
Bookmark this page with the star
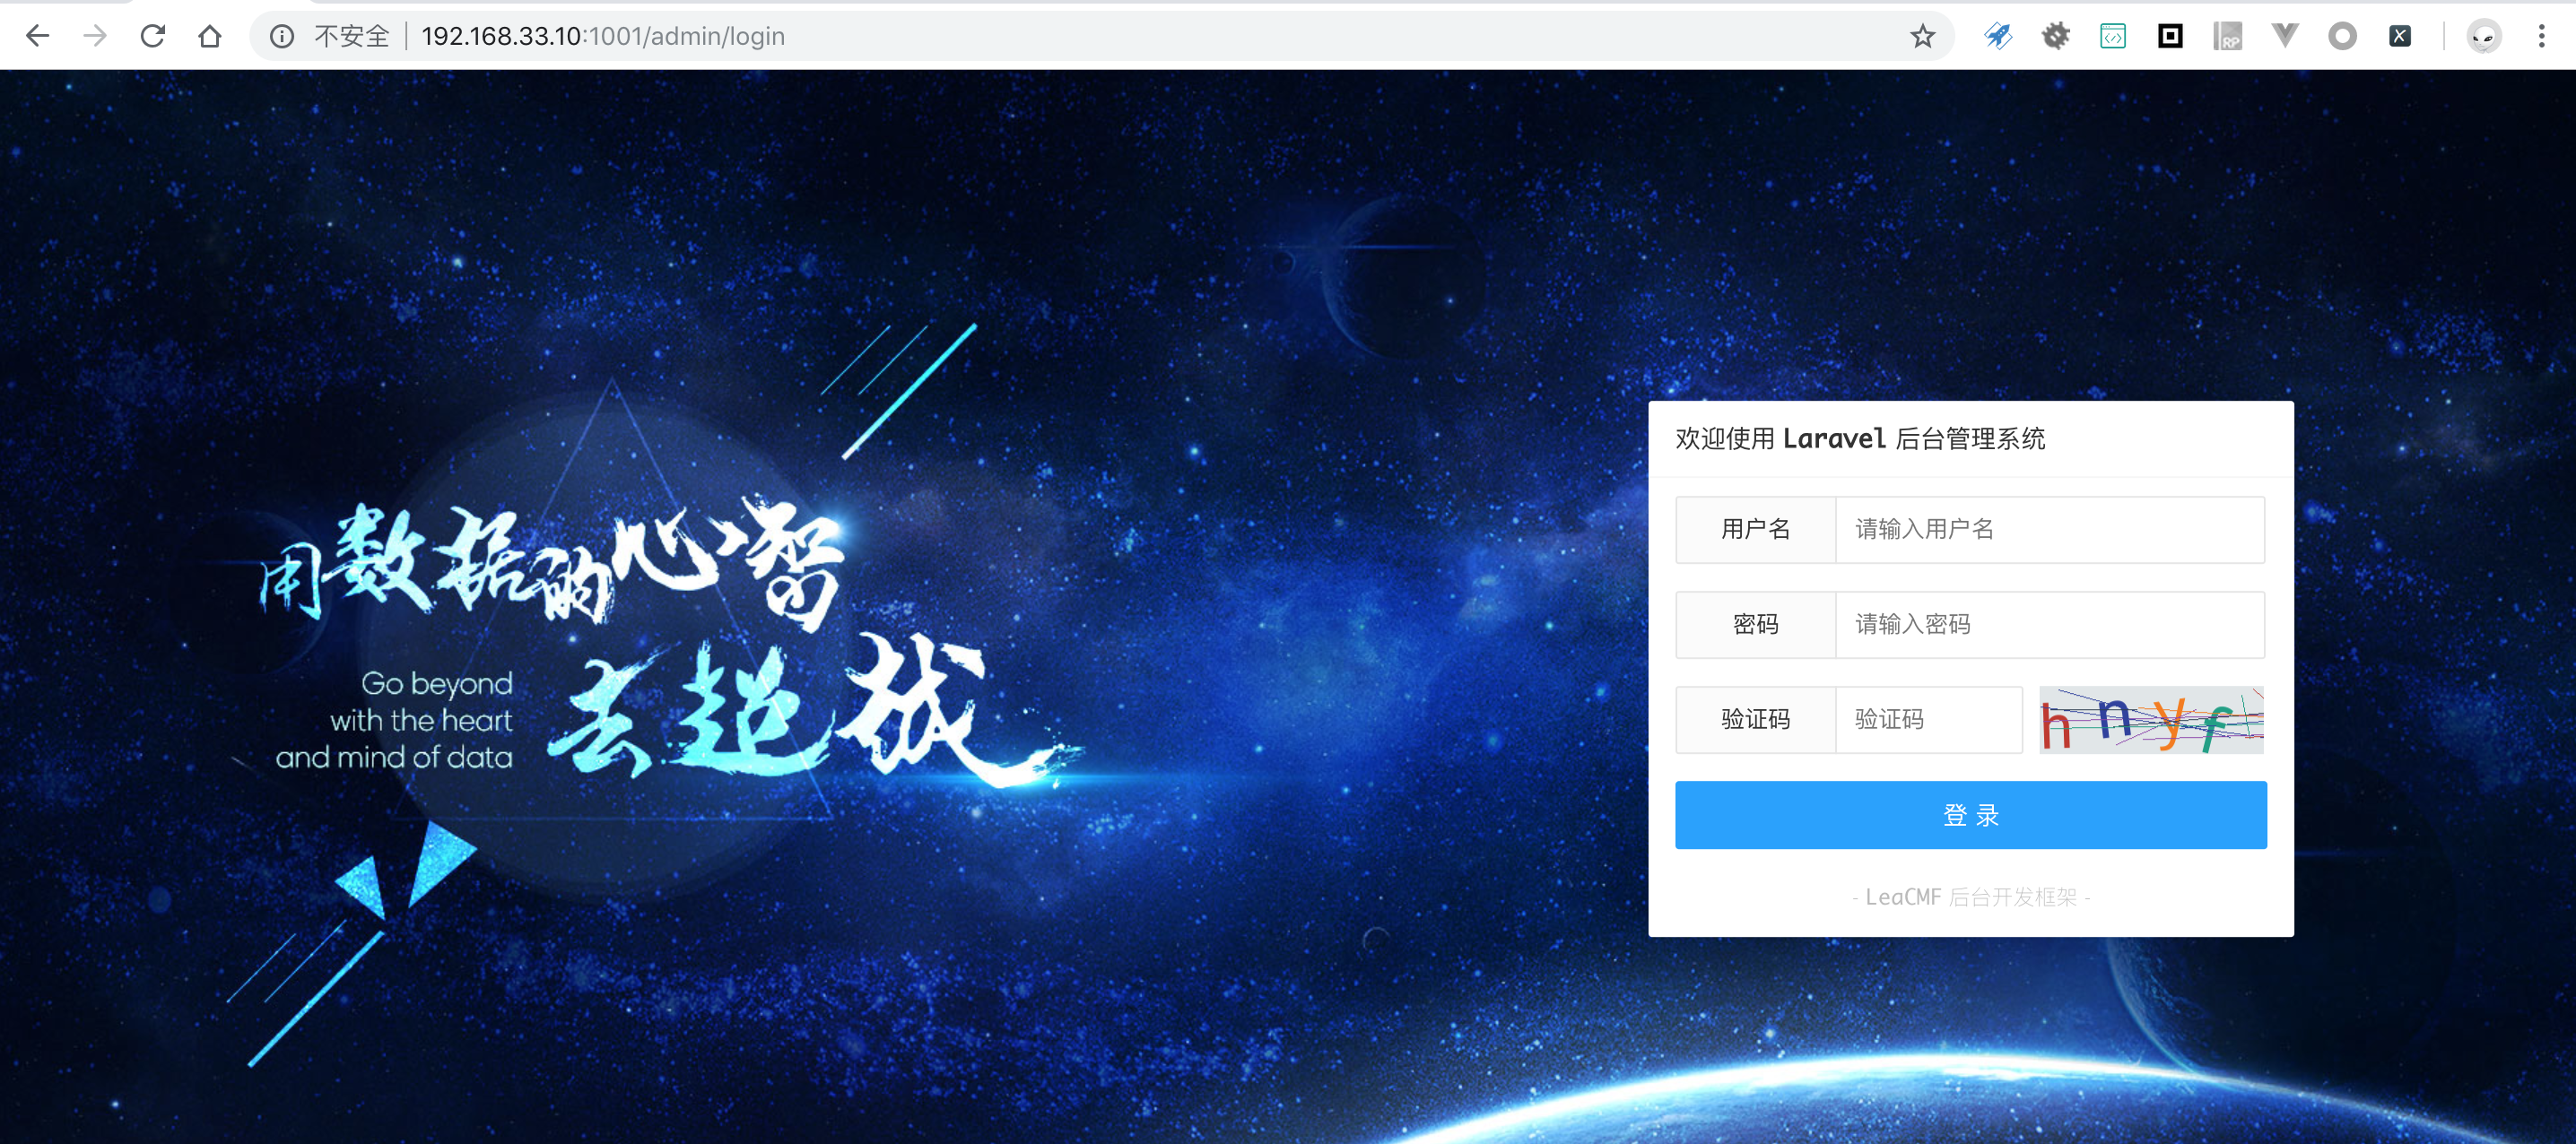pyautogui.click(x=1922, y=36)
